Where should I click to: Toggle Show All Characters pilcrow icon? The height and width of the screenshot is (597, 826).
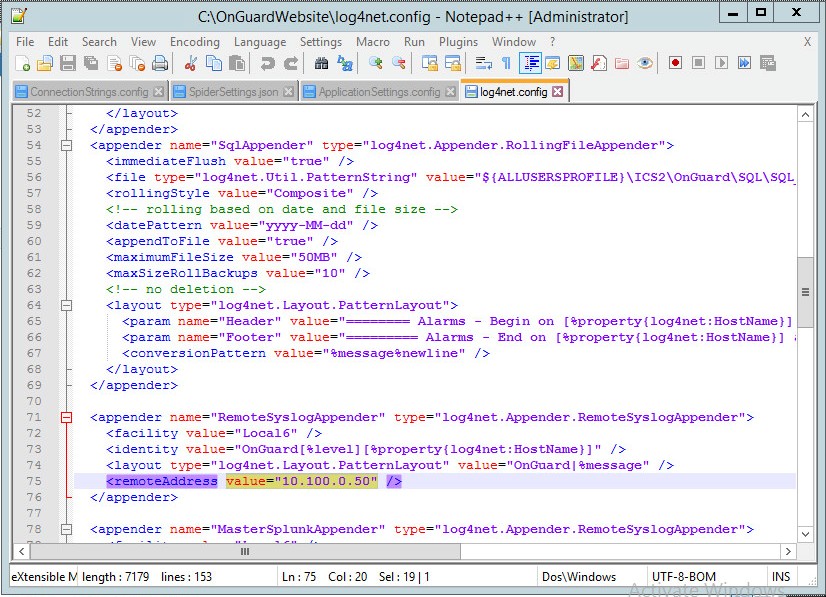pos(506,63)
